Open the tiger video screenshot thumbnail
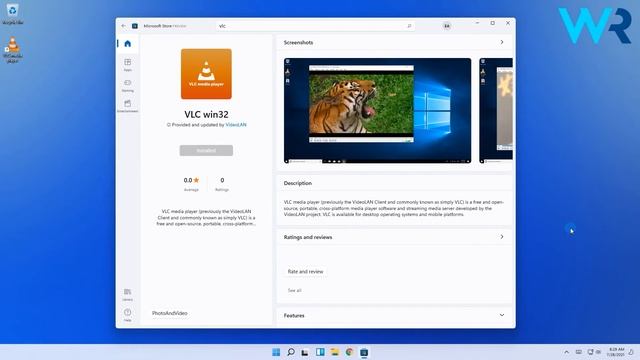This screenshot has width=640, height=360. 378,111
